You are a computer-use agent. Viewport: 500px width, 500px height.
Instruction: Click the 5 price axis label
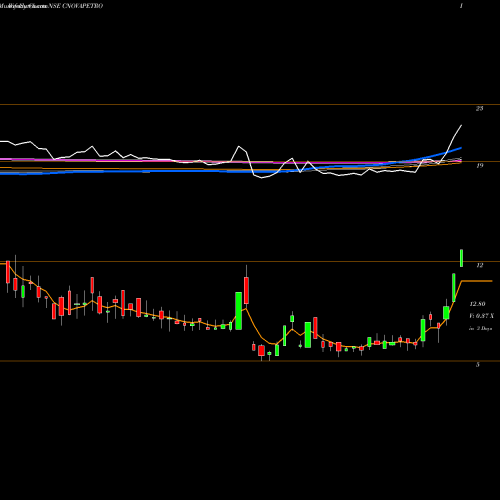coord(478,365)
